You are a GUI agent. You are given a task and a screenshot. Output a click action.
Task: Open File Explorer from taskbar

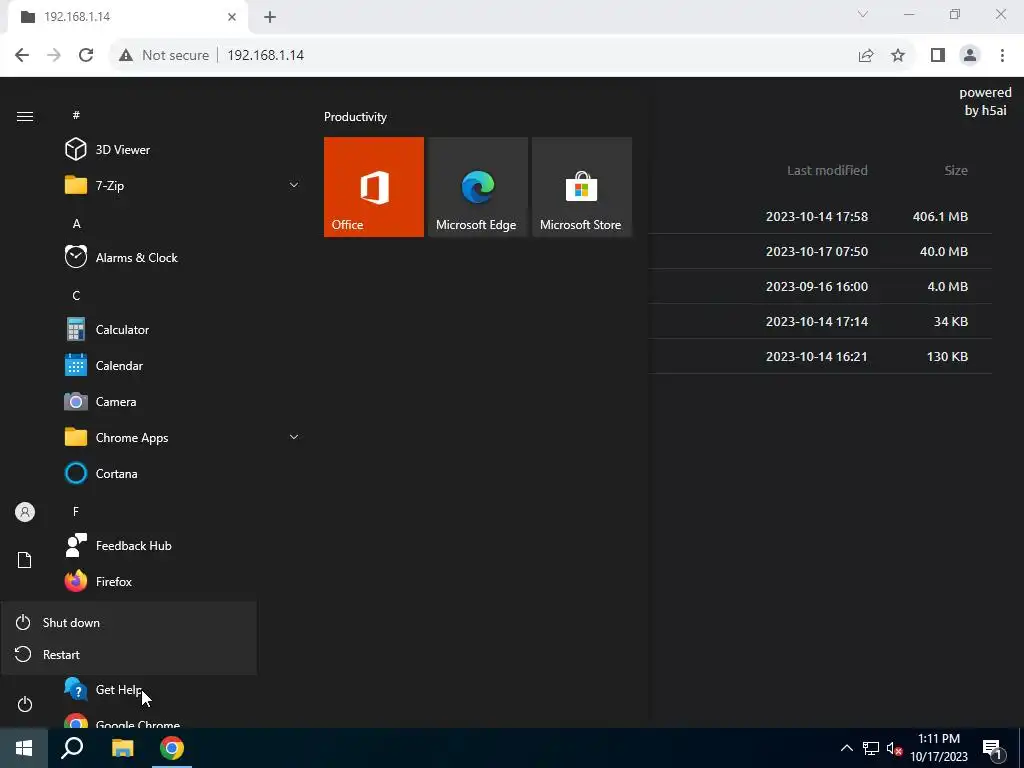pos(122,748)
